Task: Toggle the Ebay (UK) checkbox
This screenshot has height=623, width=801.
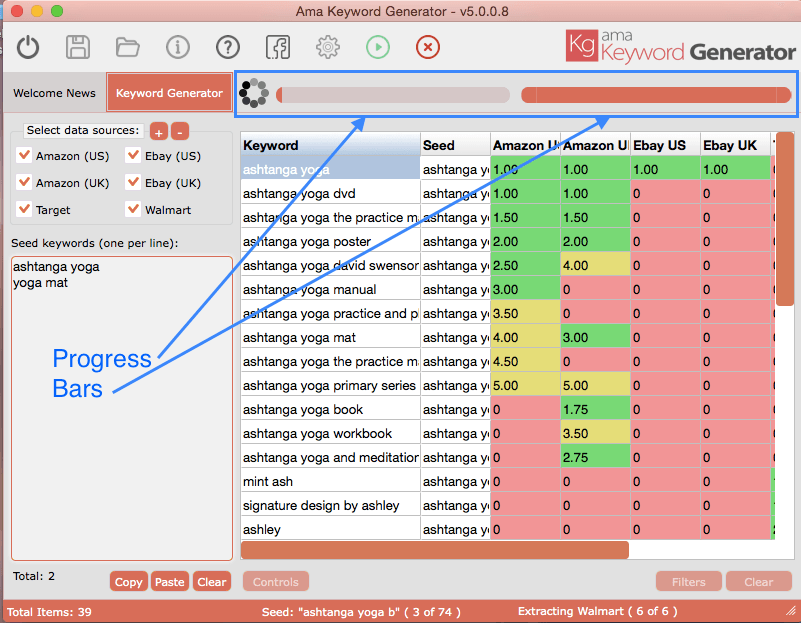Action: point(133,182)
